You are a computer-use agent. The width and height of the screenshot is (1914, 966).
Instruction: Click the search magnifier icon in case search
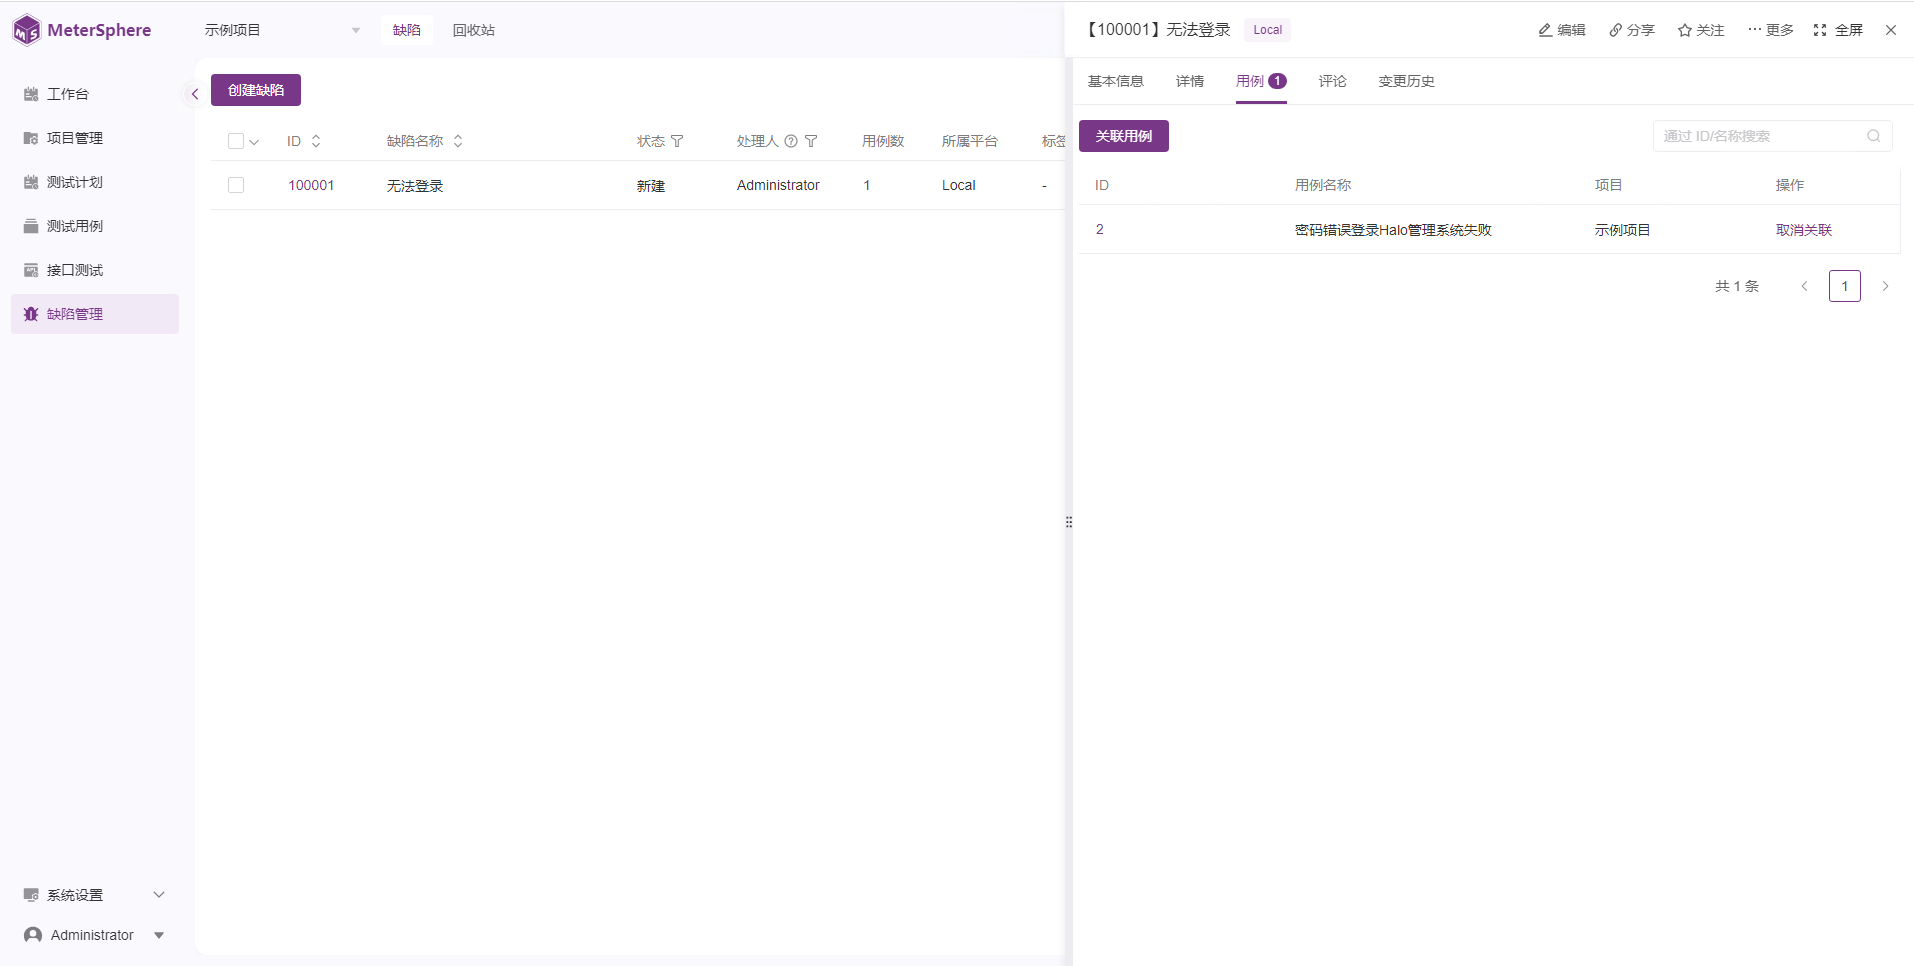pyautogui.click(x=1874, y=136)
